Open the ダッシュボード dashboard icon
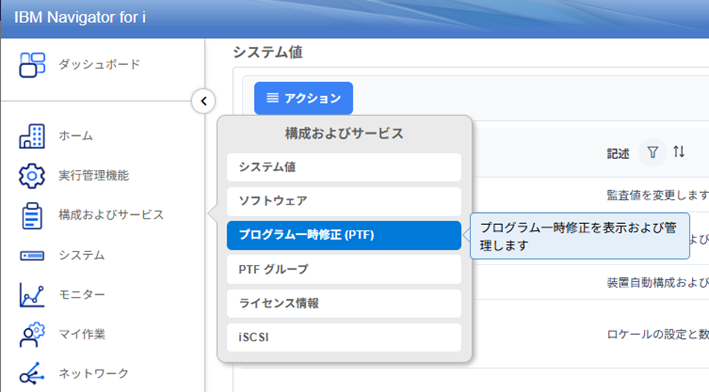The height and width of the screenshot is (392, 709). tap(32, 65)
